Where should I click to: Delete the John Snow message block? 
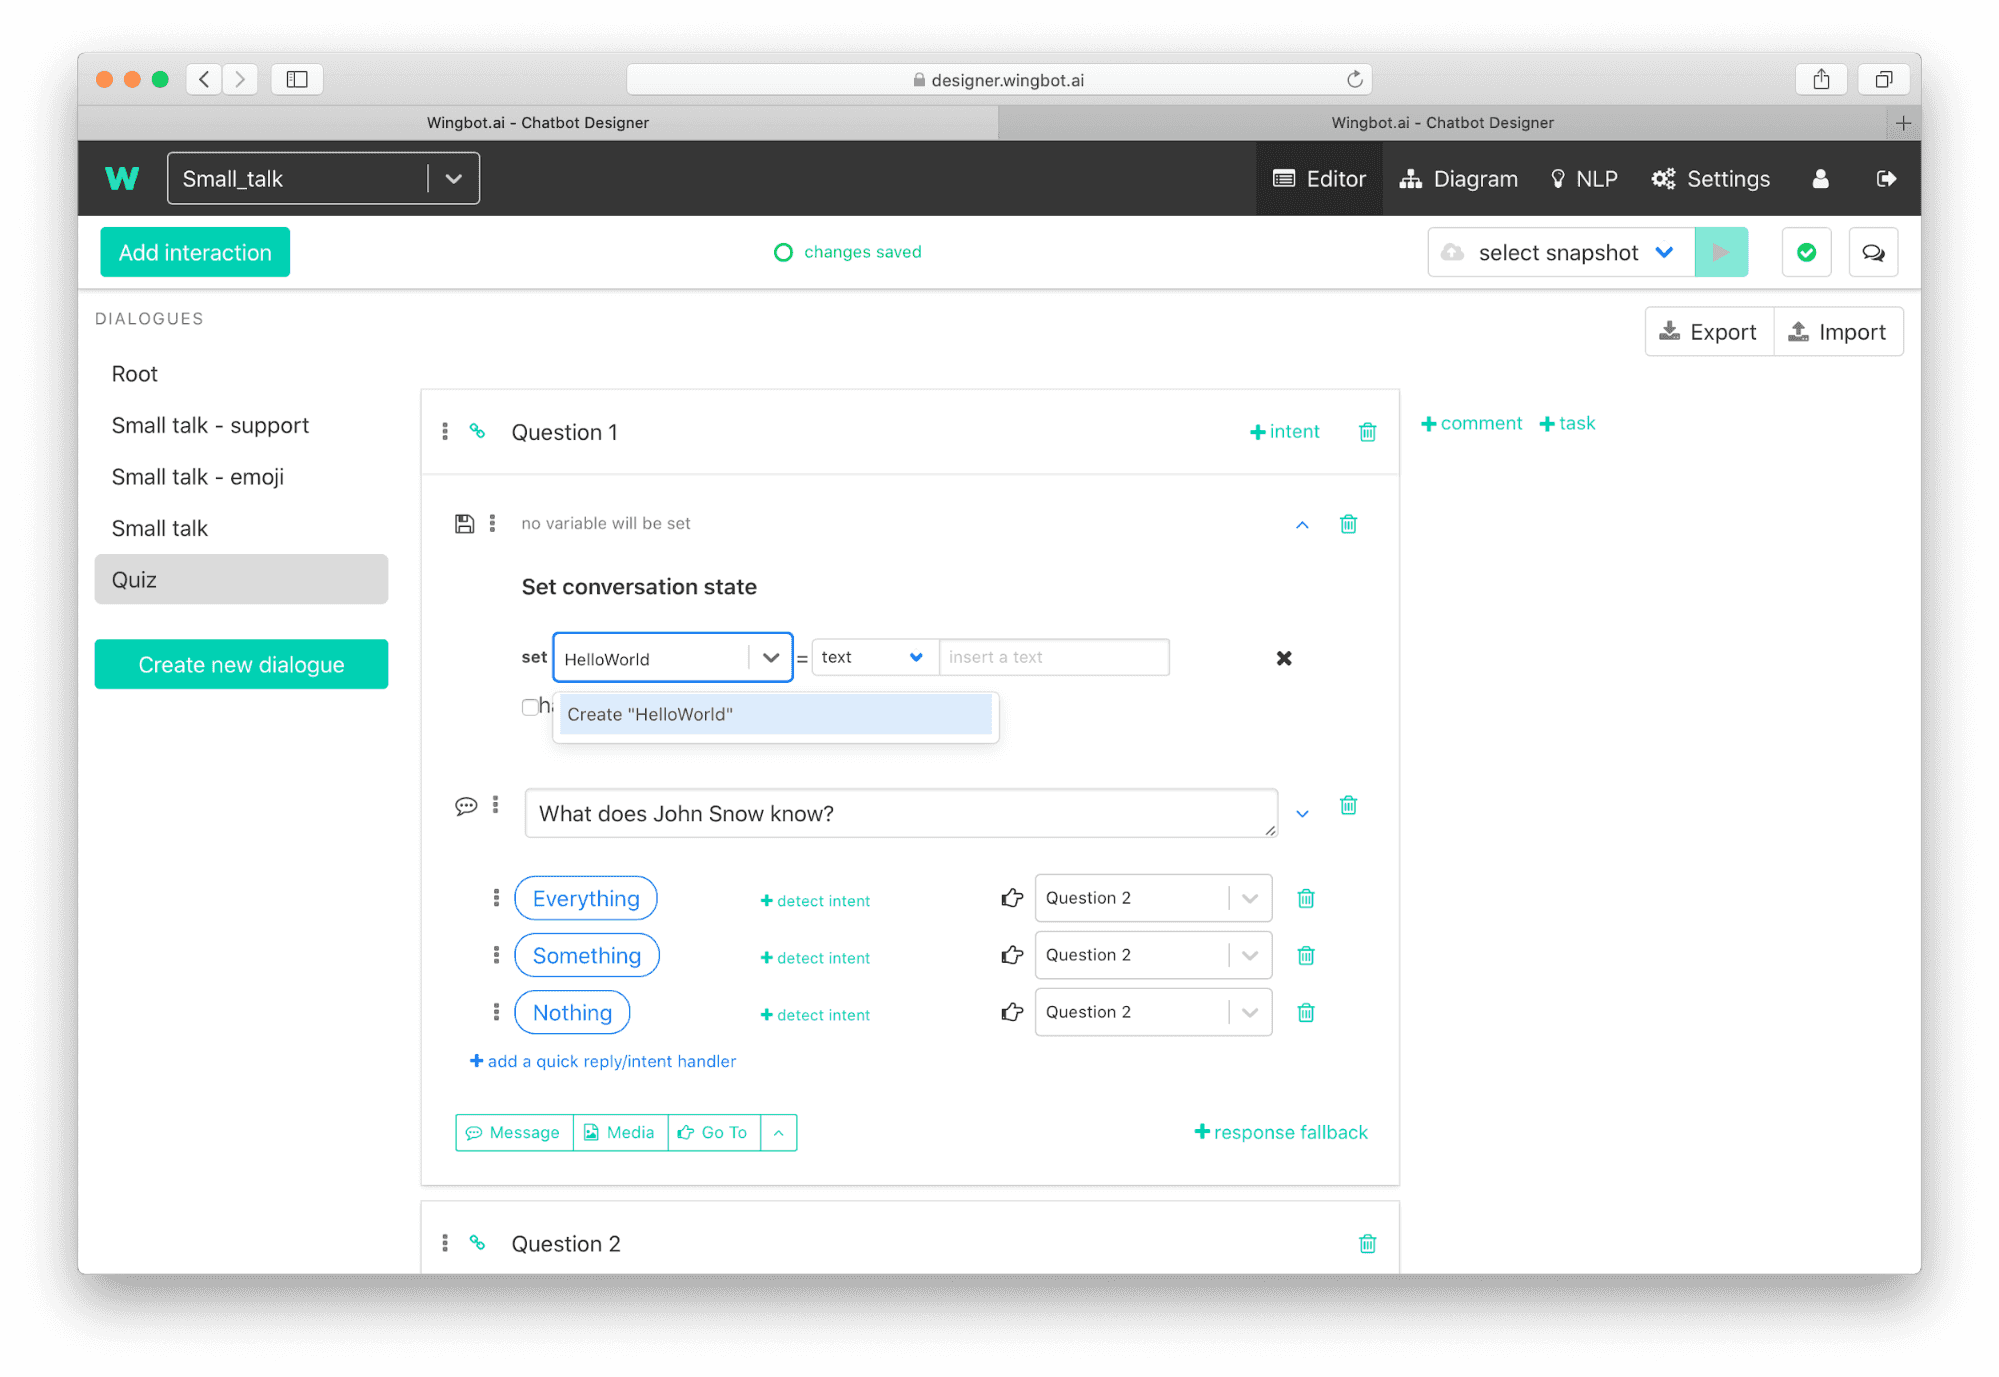(x=1348, y=806)
